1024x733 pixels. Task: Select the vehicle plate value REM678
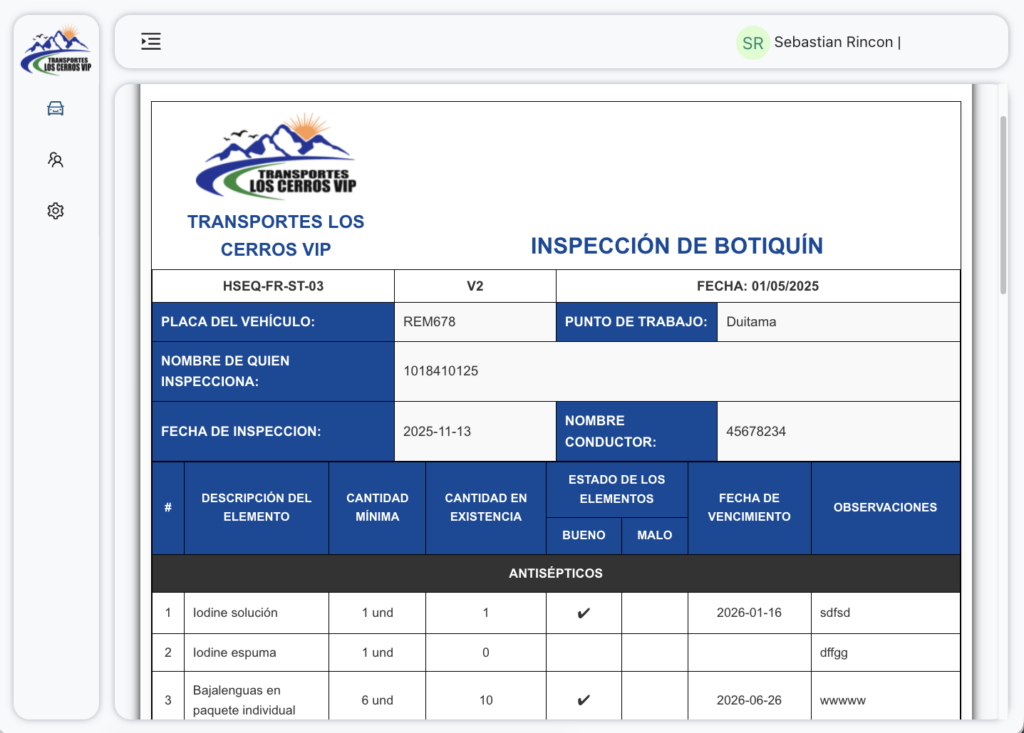pos(430,322)
